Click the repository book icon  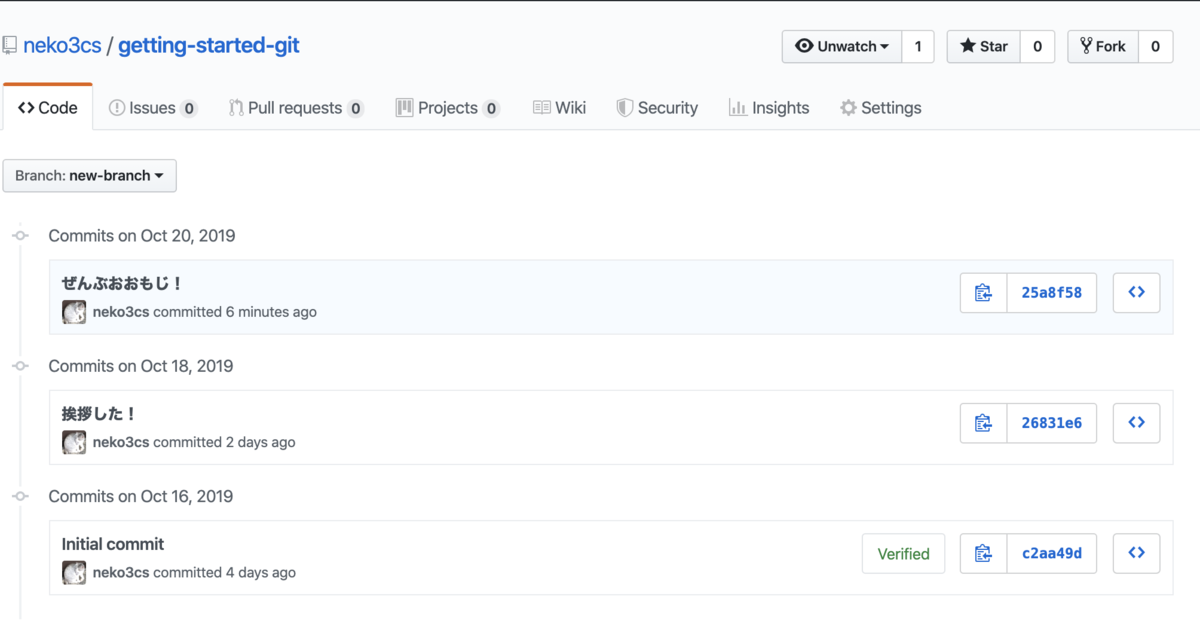coord(9,46)
